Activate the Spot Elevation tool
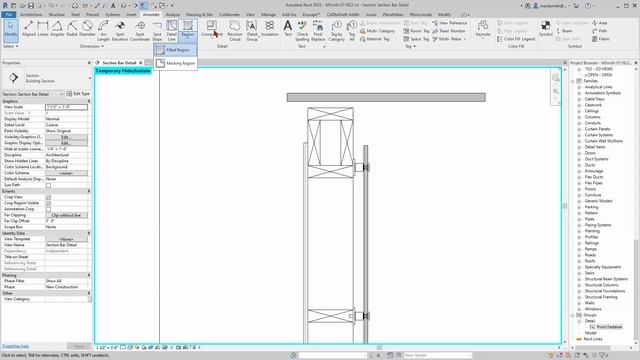 [x=120, y=31]
